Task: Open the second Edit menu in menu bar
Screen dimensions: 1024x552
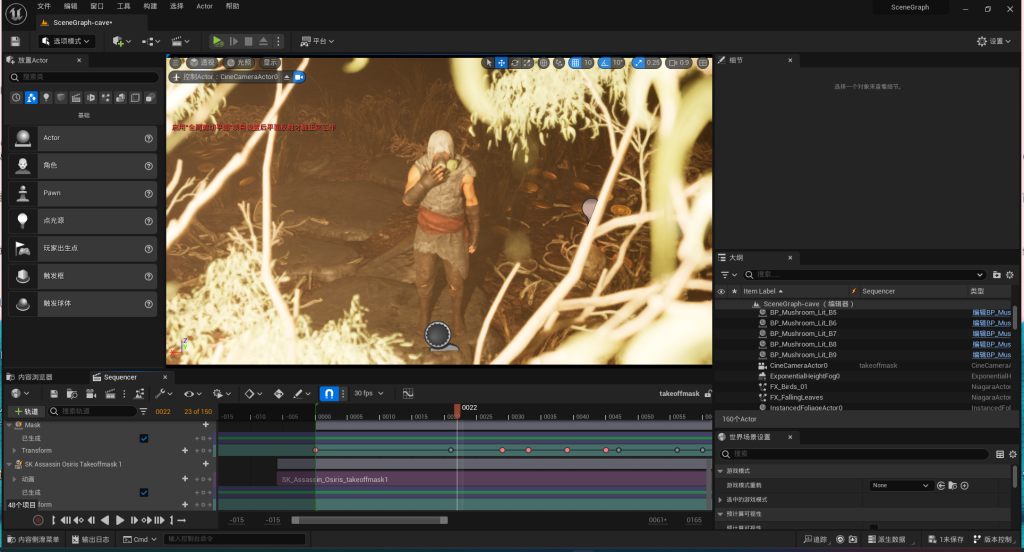Action: click(x=71, y=6)
